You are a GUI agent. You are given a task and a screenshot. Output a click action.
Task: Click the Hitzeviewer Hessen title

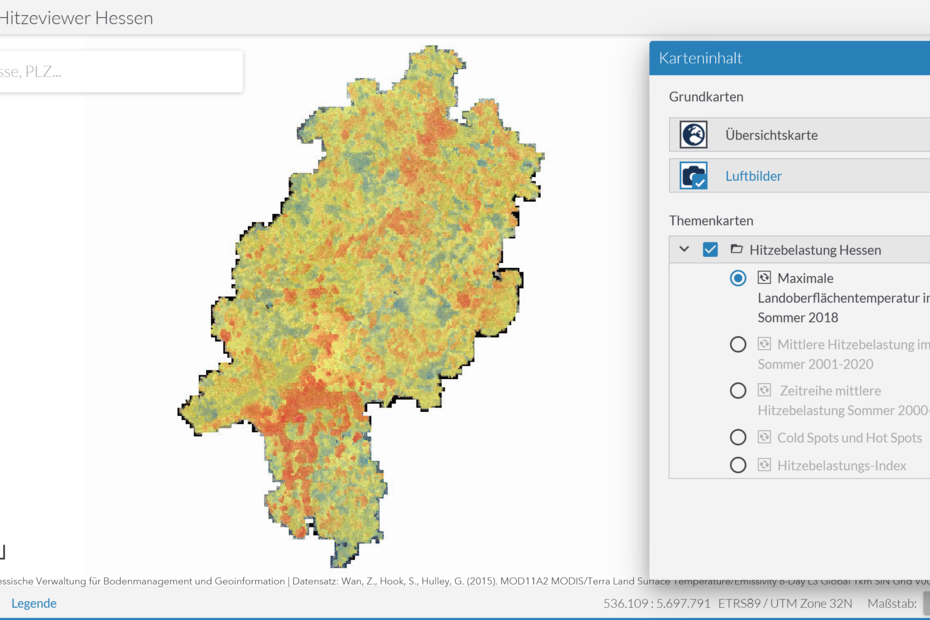pos(76,18)
